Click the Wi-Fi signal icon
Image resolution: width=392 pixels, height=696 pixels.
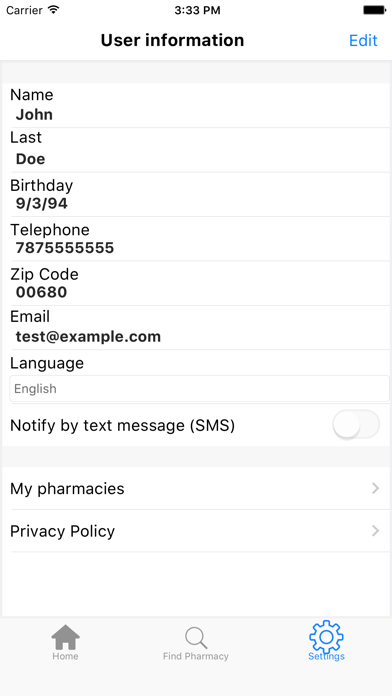point(54,10)
